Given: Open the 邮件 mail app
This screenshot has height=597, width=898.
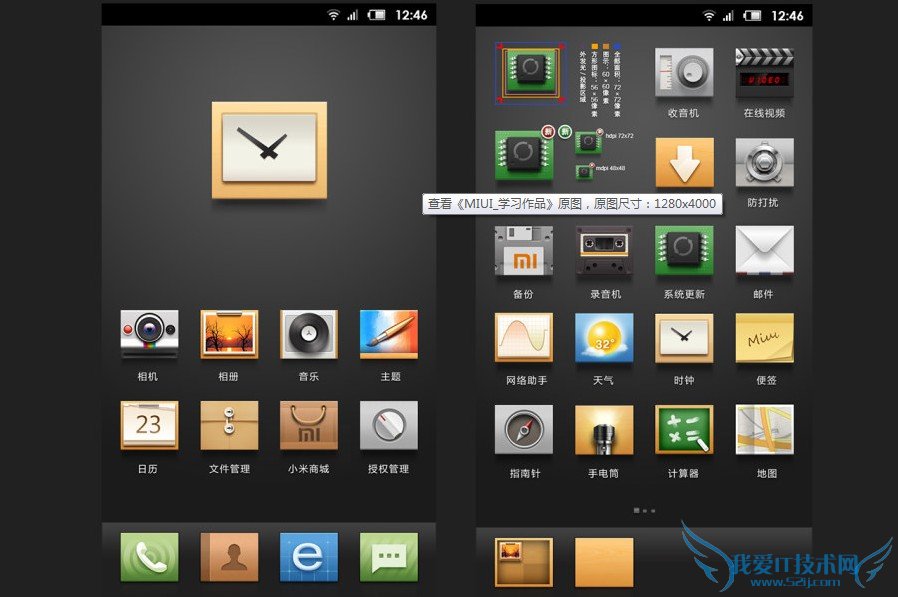Looking at the screenshot, I should pos(765,250).
